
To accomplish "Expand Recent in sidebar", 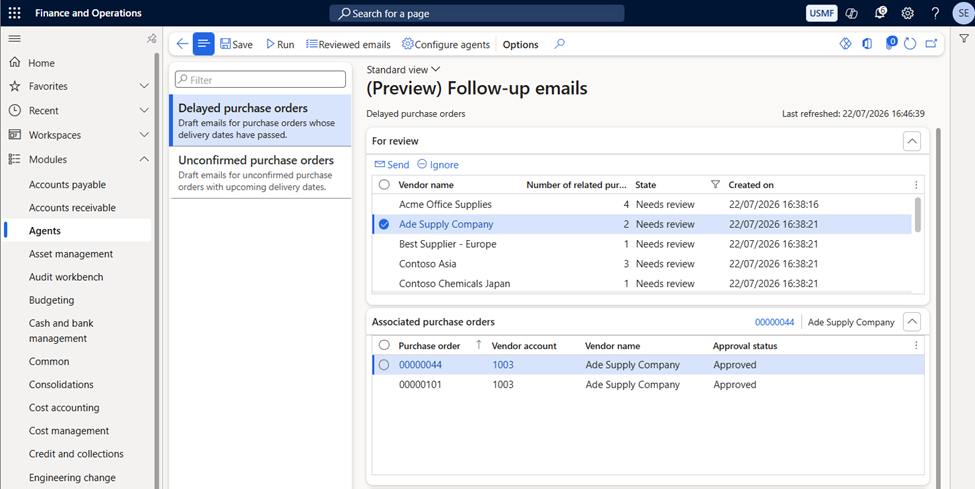I will click(144, 110).
